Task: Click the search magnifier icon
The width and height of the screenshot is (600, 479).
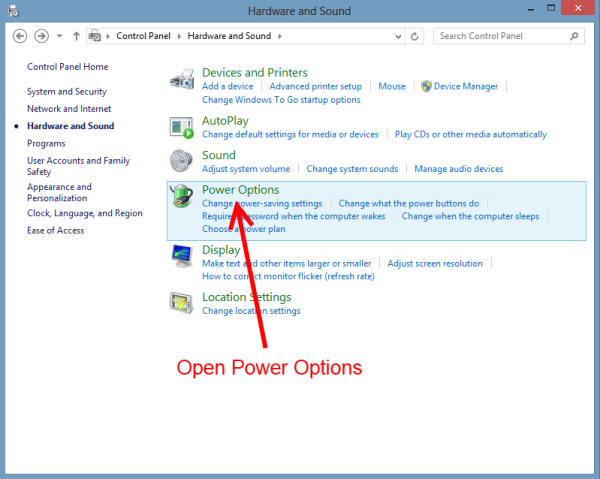Action: click(574, 36)
